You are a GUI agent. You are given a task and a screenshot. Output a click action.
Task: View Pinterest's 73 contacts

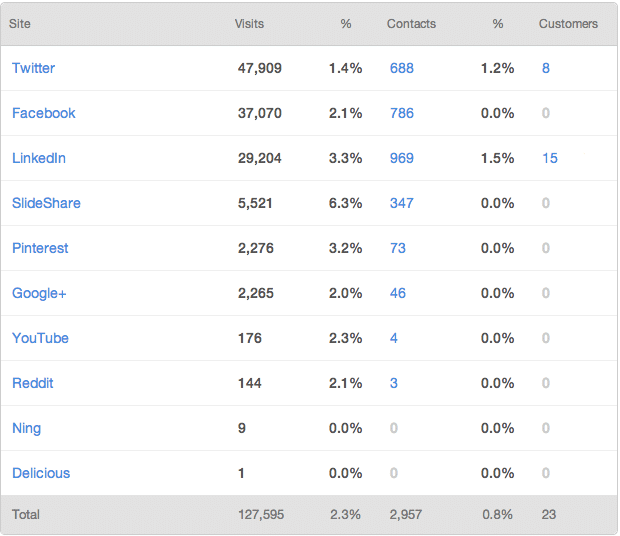pyautogui.click(x=398, y=248)
